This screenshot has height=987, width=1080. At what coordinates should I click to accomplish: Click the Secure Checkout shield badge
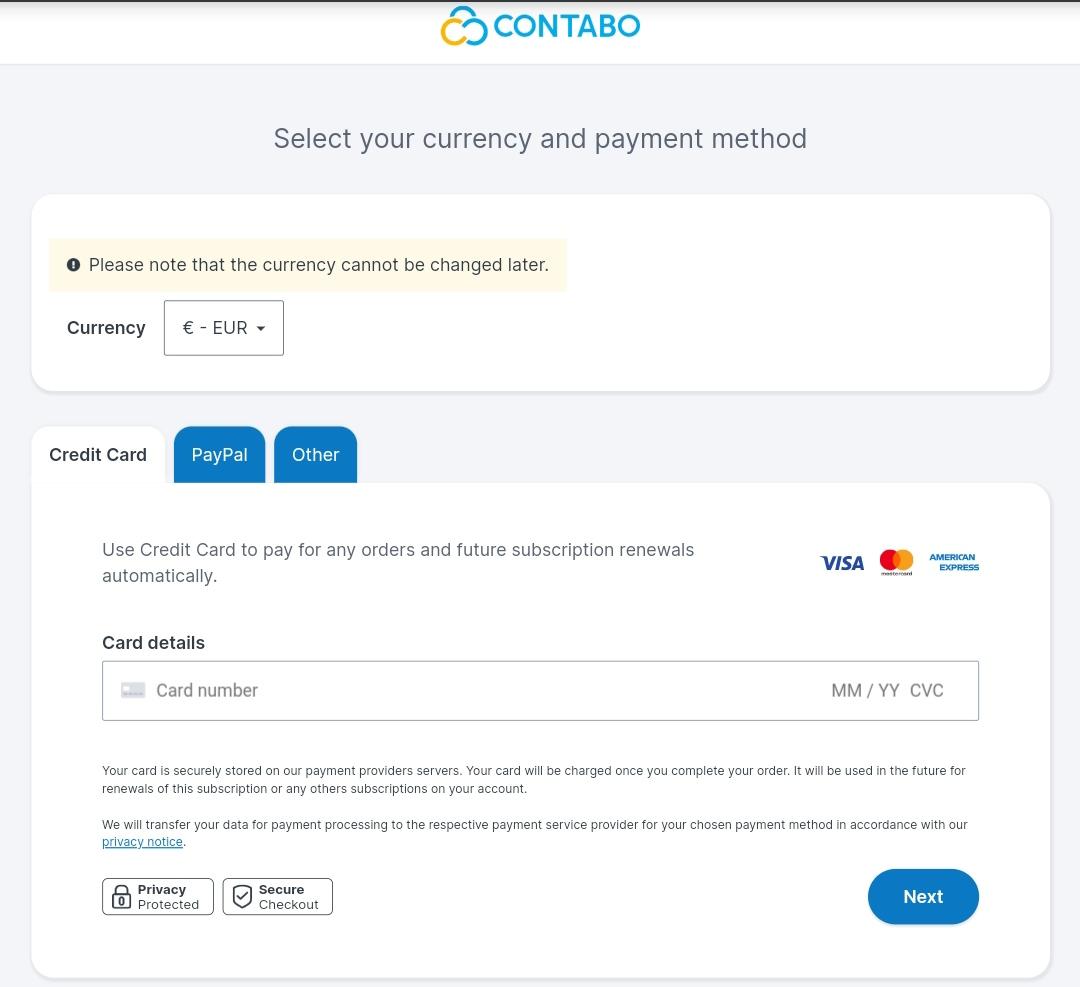point(277,897)
